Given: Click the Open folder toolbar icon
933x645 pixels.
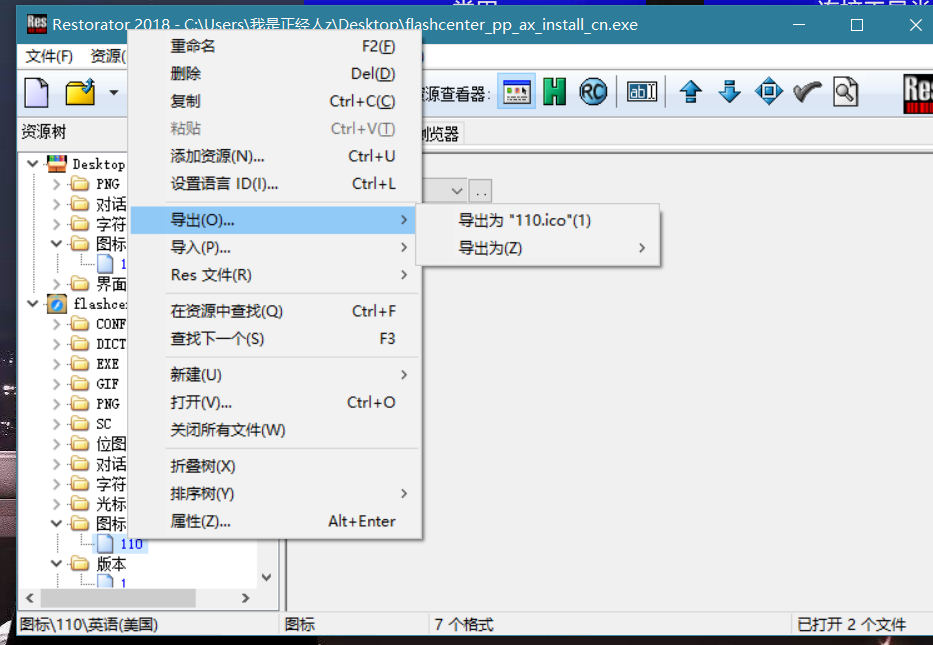Looking at the screenshot, I should click(80, 92).
